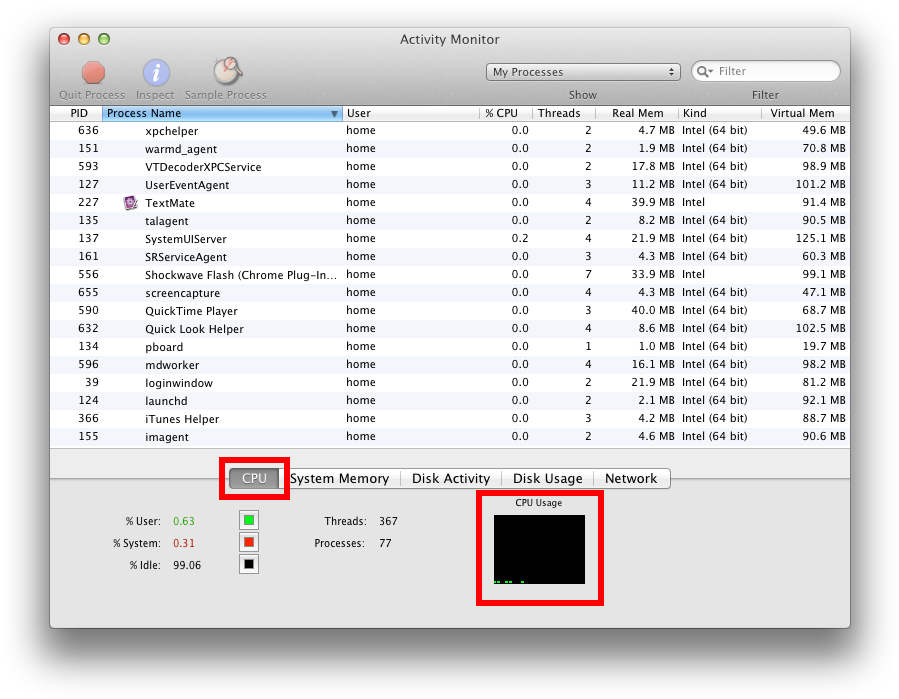This screenshot has height=699, width=899.
Task: Select the Network tab
Action: pos(631,478)
